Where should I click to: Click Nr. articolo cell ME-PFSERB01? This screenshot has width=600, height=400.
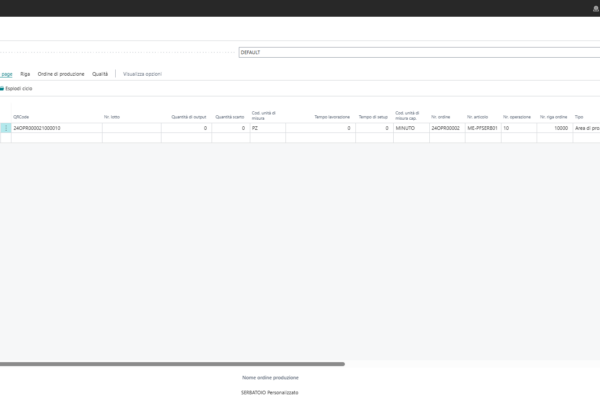482,129
